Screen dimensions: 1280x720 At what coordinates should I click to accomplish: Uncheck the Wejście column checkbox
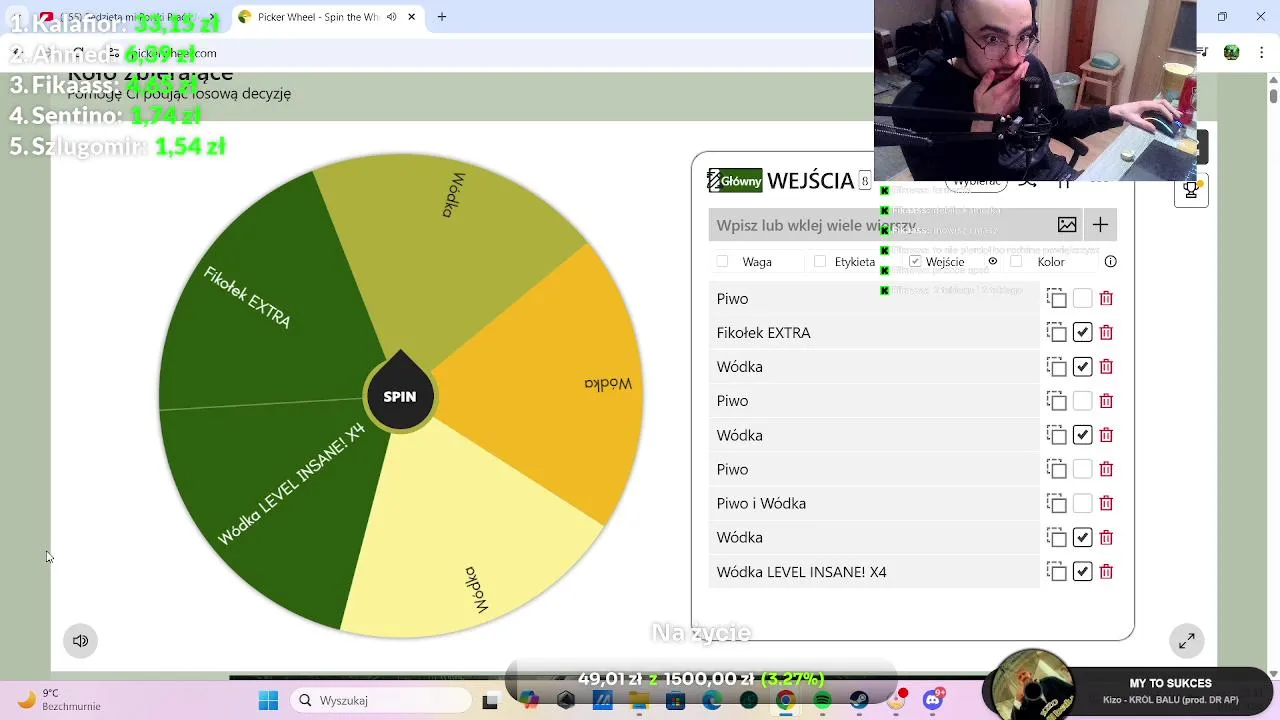914,262
